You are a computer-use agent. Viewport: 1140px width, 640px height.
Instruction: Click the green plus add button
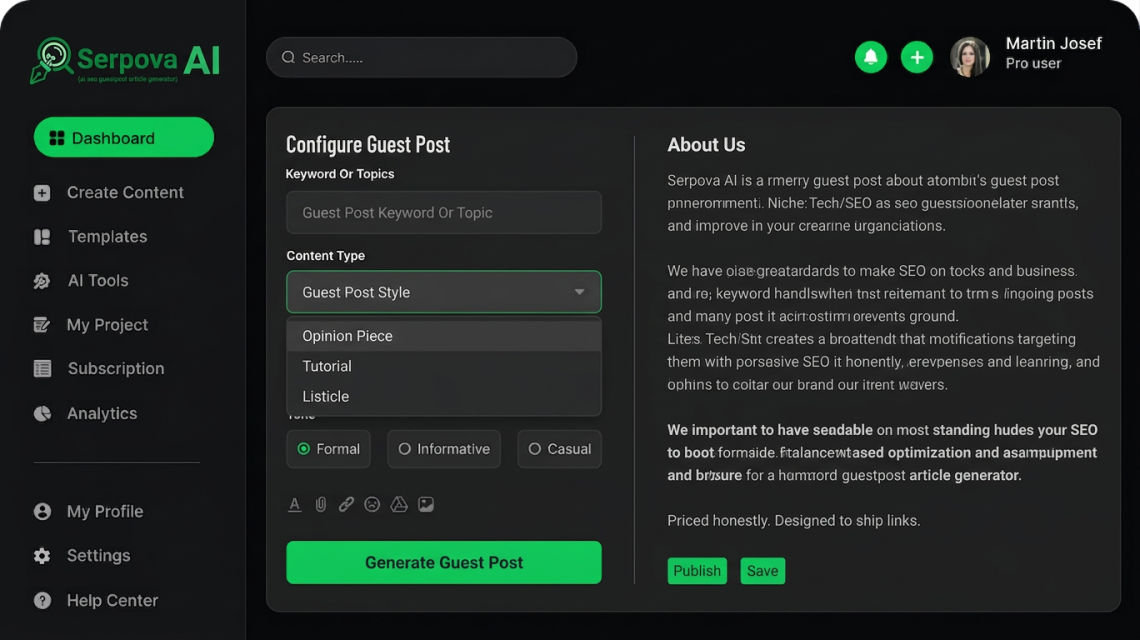point(917,57)
